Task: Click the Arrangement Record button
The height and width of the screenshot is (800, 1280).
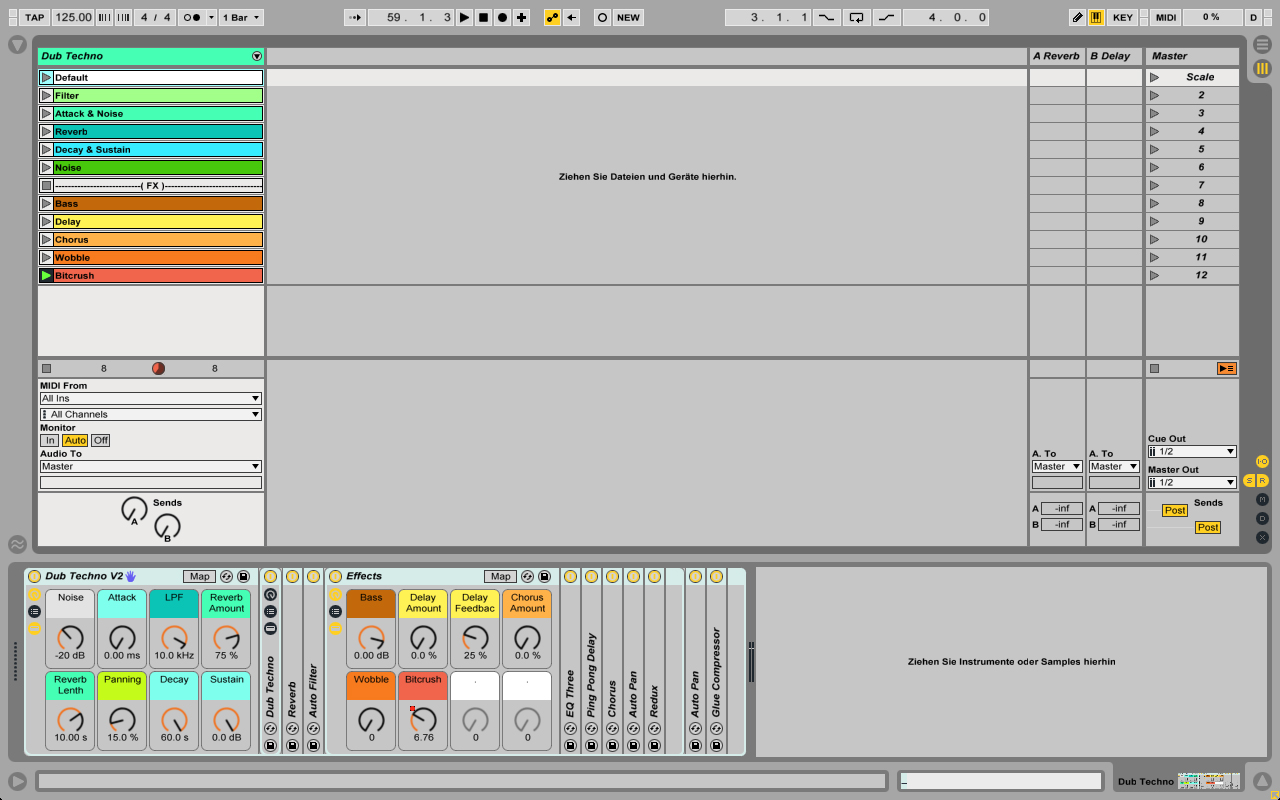Action: [x=502, y=17]
